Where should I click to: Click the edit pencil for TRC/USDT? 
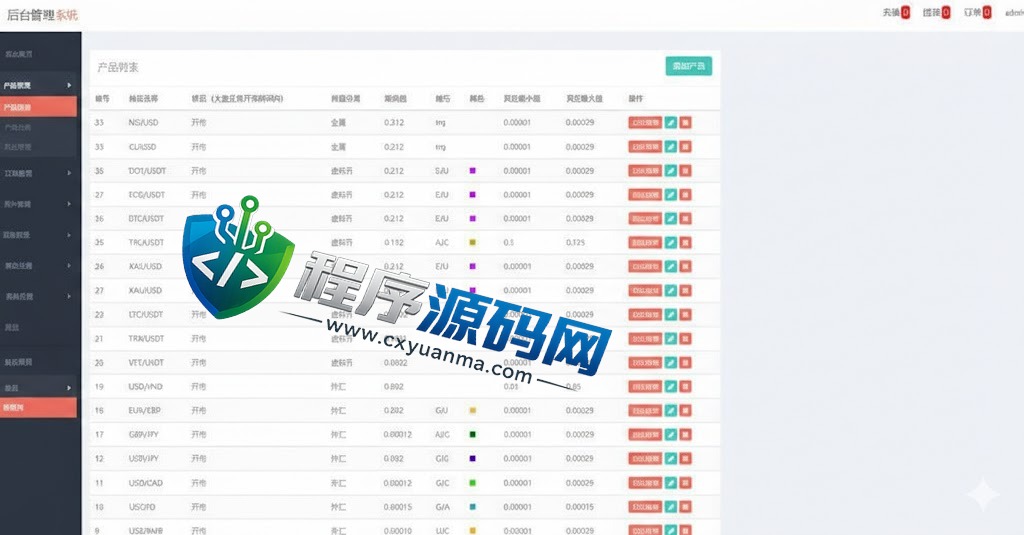click(x=671, y=242)
